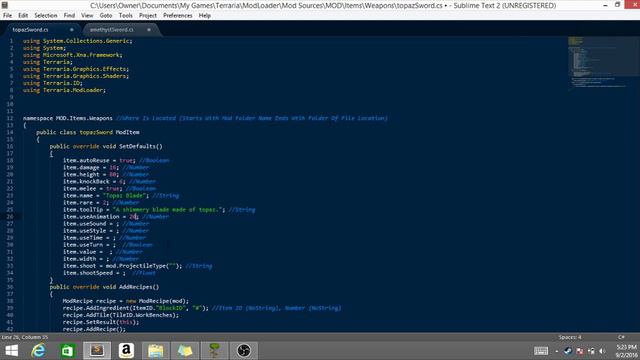
Task: Open the Terraria tree taskbar icon
Action: pyautogui.click(x=214, y=351)
